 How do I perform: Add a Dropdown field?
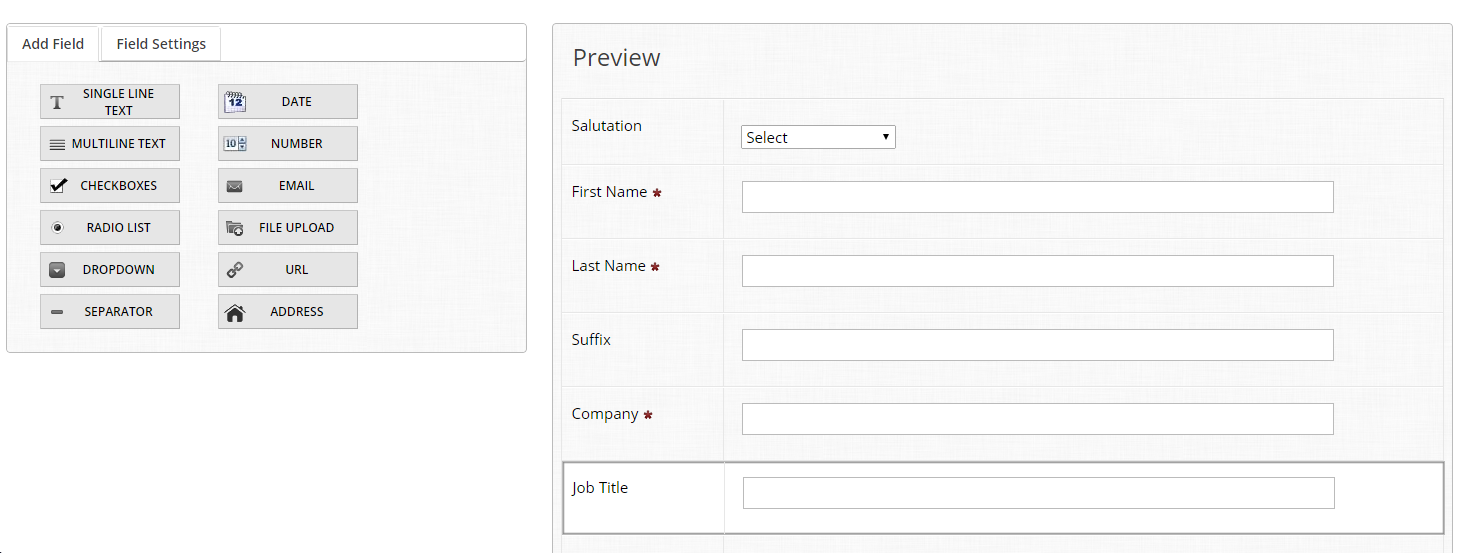110,270
